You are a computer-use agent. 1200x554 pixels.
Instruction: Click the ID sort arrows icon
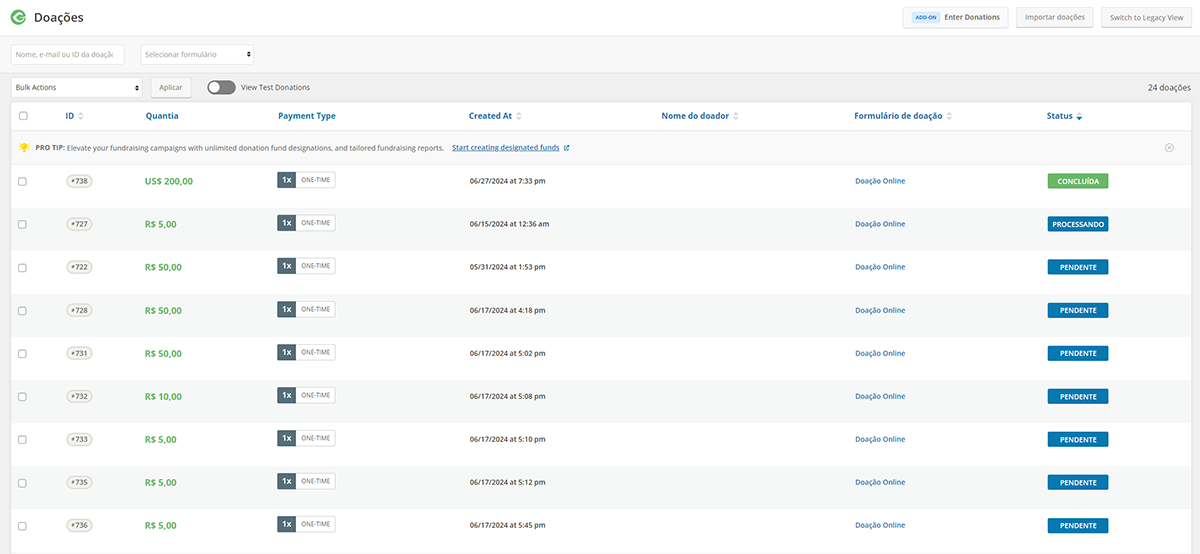(x=81, y=117)
